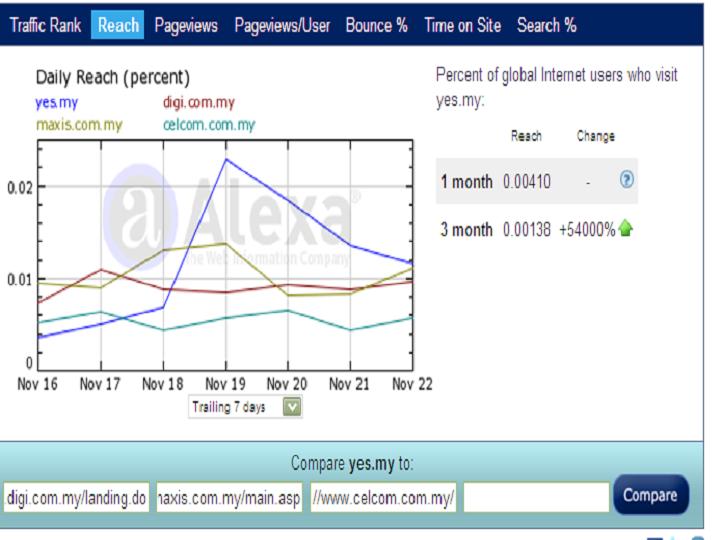Click the empty fourth comparison input field
This screenshot has width=720, height=540.
click(536, 497)
